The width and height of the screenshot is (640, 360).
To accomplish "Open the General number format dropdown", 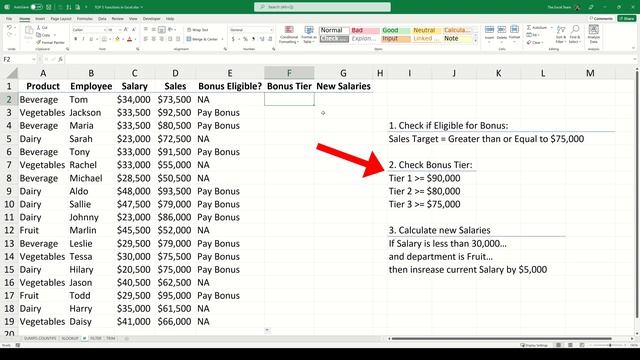I will tap(271, 30).
